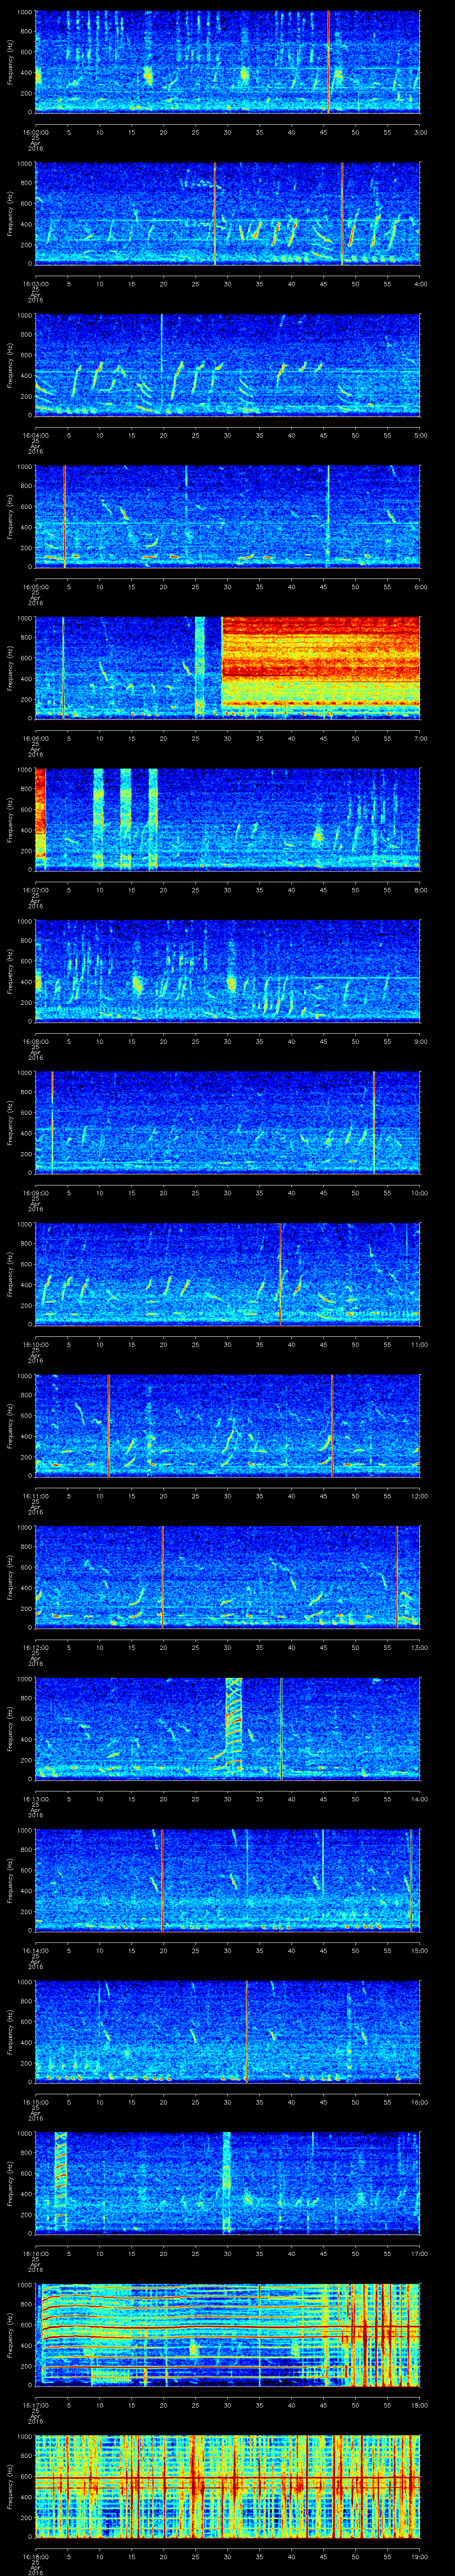Click the 15:00 end time label
The width and height of the screenshot is (455, 2576).
(419, 1951)
